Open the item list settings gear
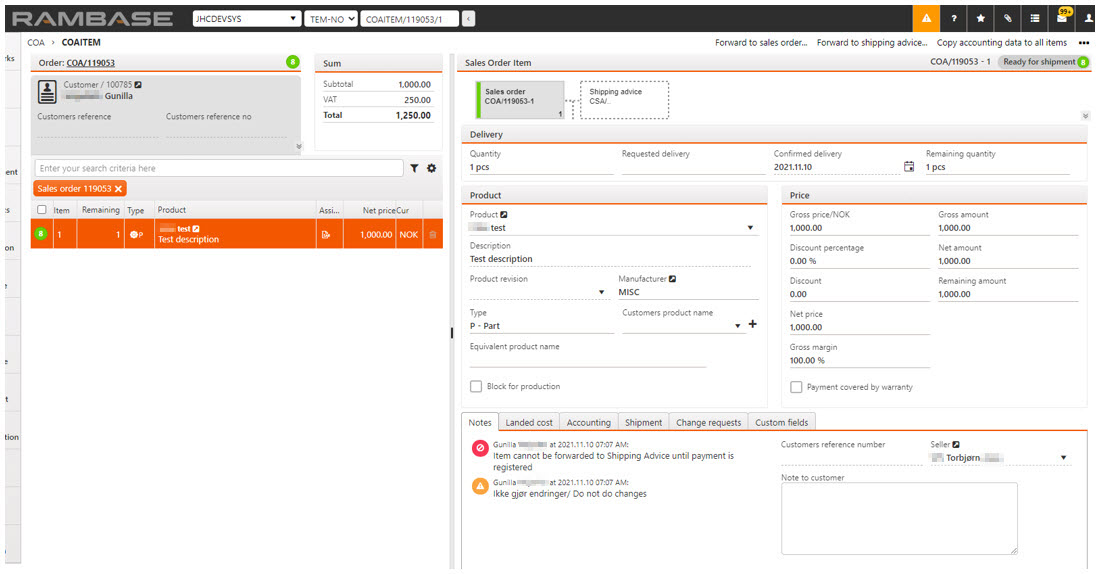Image resolution: width=1098 pixels, height=574 pixels. 432,169
